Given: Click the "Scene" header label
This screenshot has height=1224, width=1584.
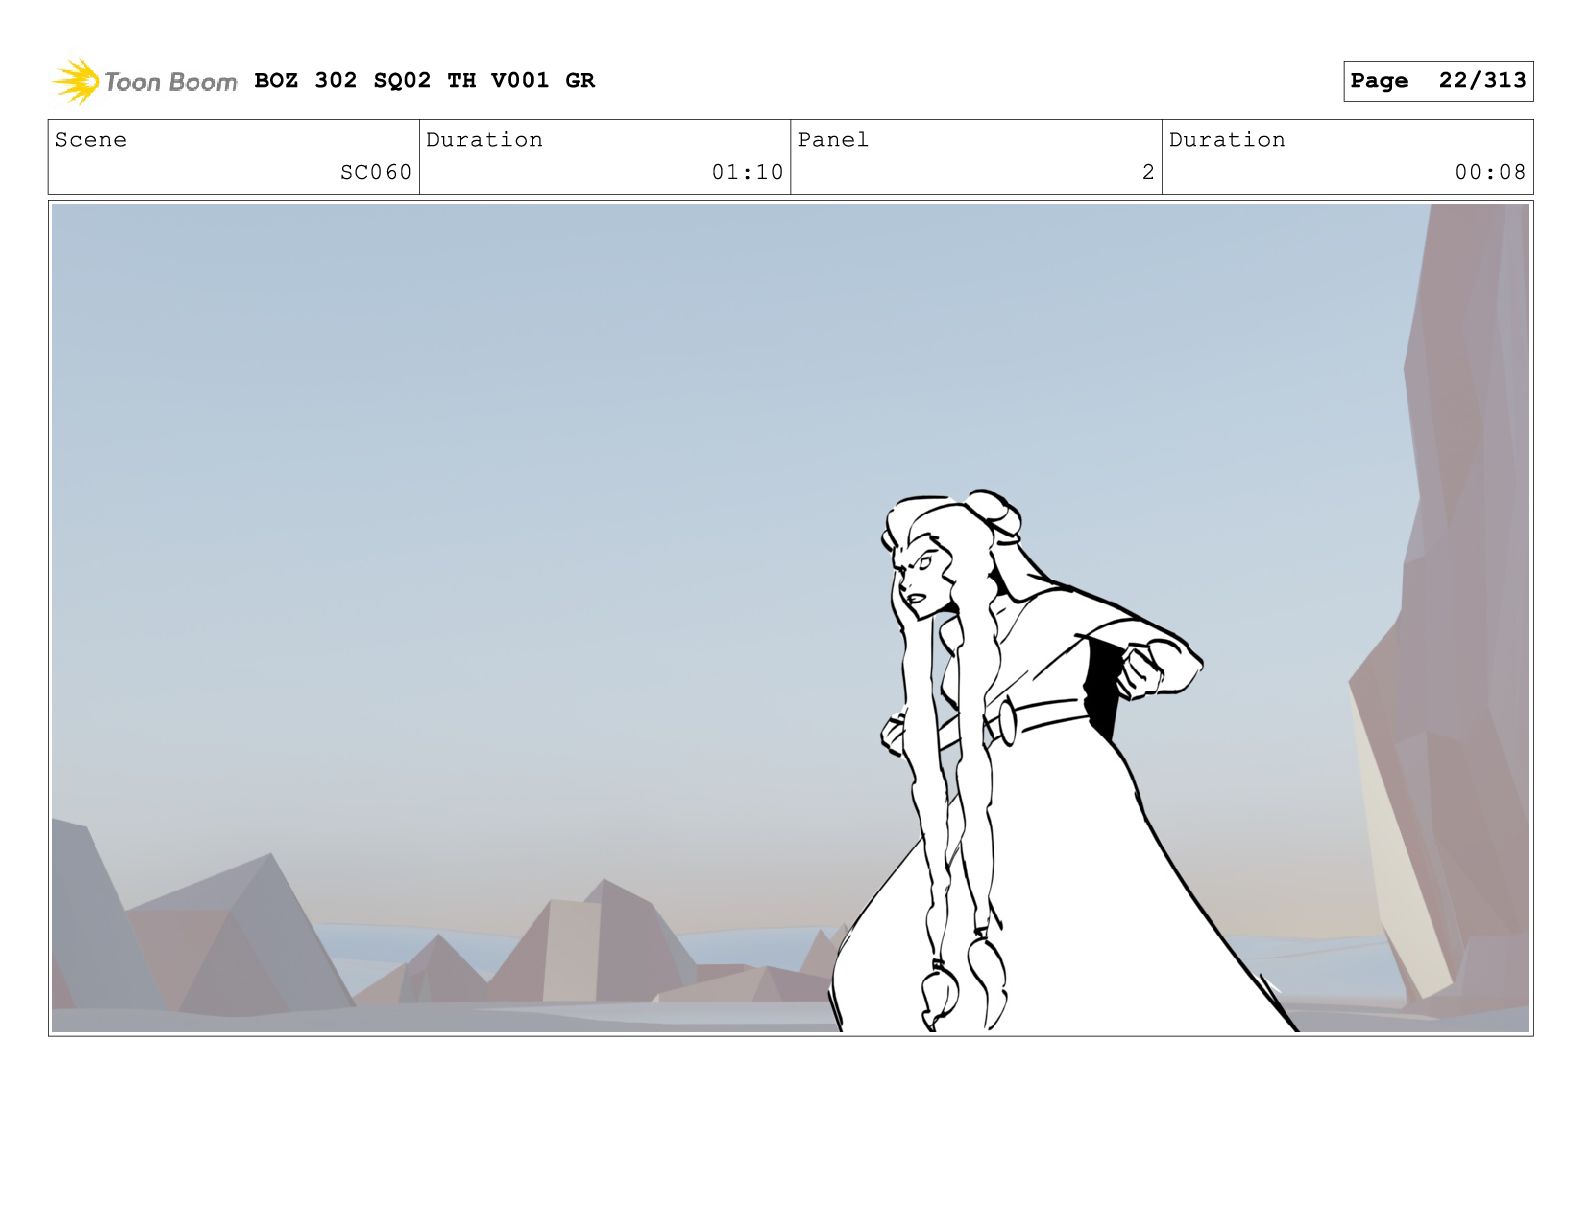Looking at the screenshot, I should (x=91, y=140).
